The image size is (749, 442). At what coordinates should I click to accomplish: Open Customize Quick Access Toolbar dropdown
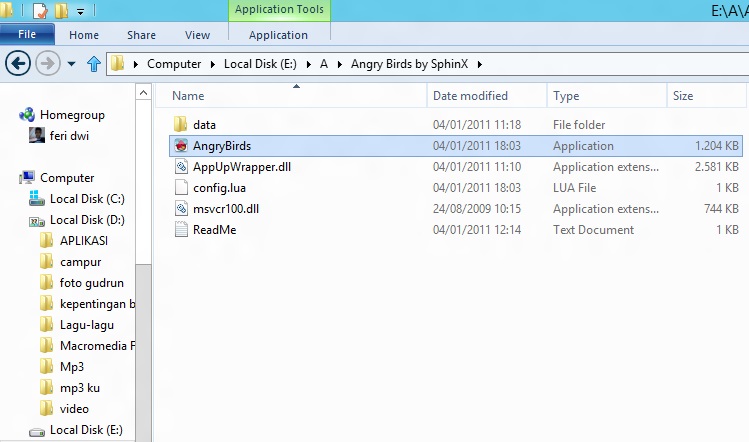click(81, 11)
